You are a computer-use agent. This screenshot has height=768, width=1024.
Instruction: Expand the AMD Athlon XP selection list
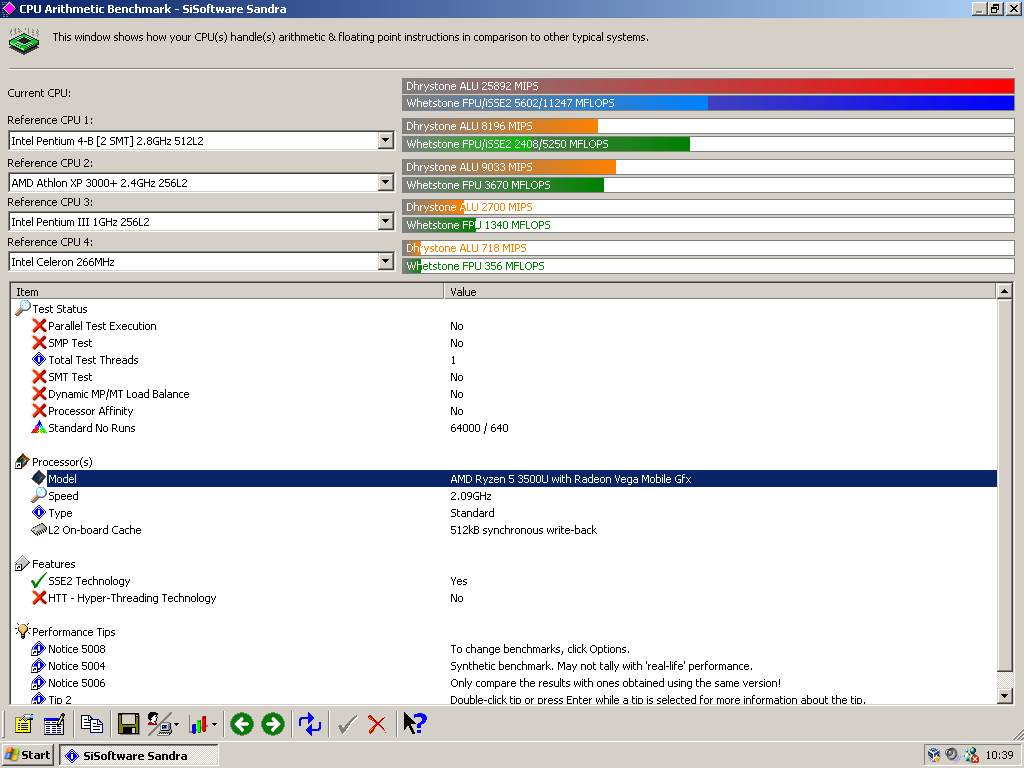point(386,181)
